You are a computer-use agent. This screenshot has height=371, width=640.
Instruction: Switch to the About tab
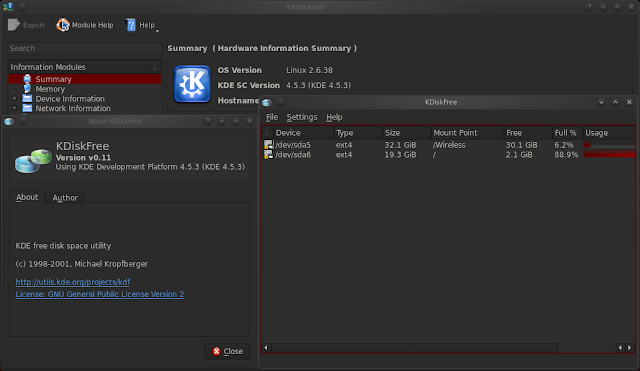pos(27,197)
